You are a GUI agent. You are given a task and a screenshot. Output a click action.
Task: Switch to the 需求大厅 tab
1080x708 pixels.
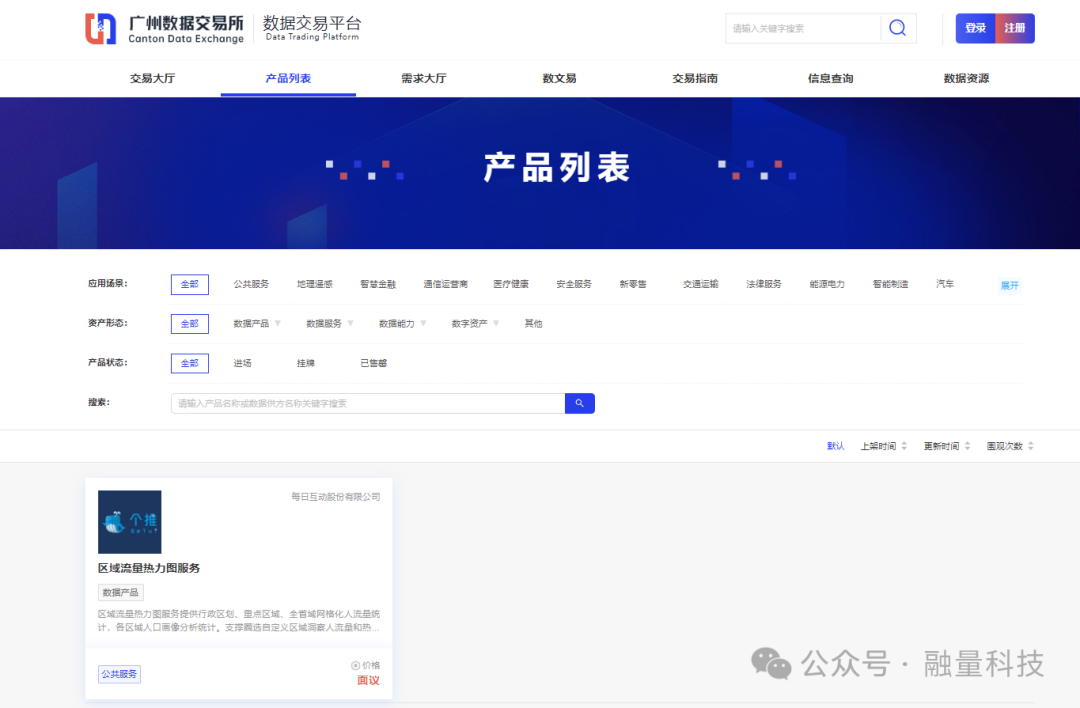click(423, 78)
